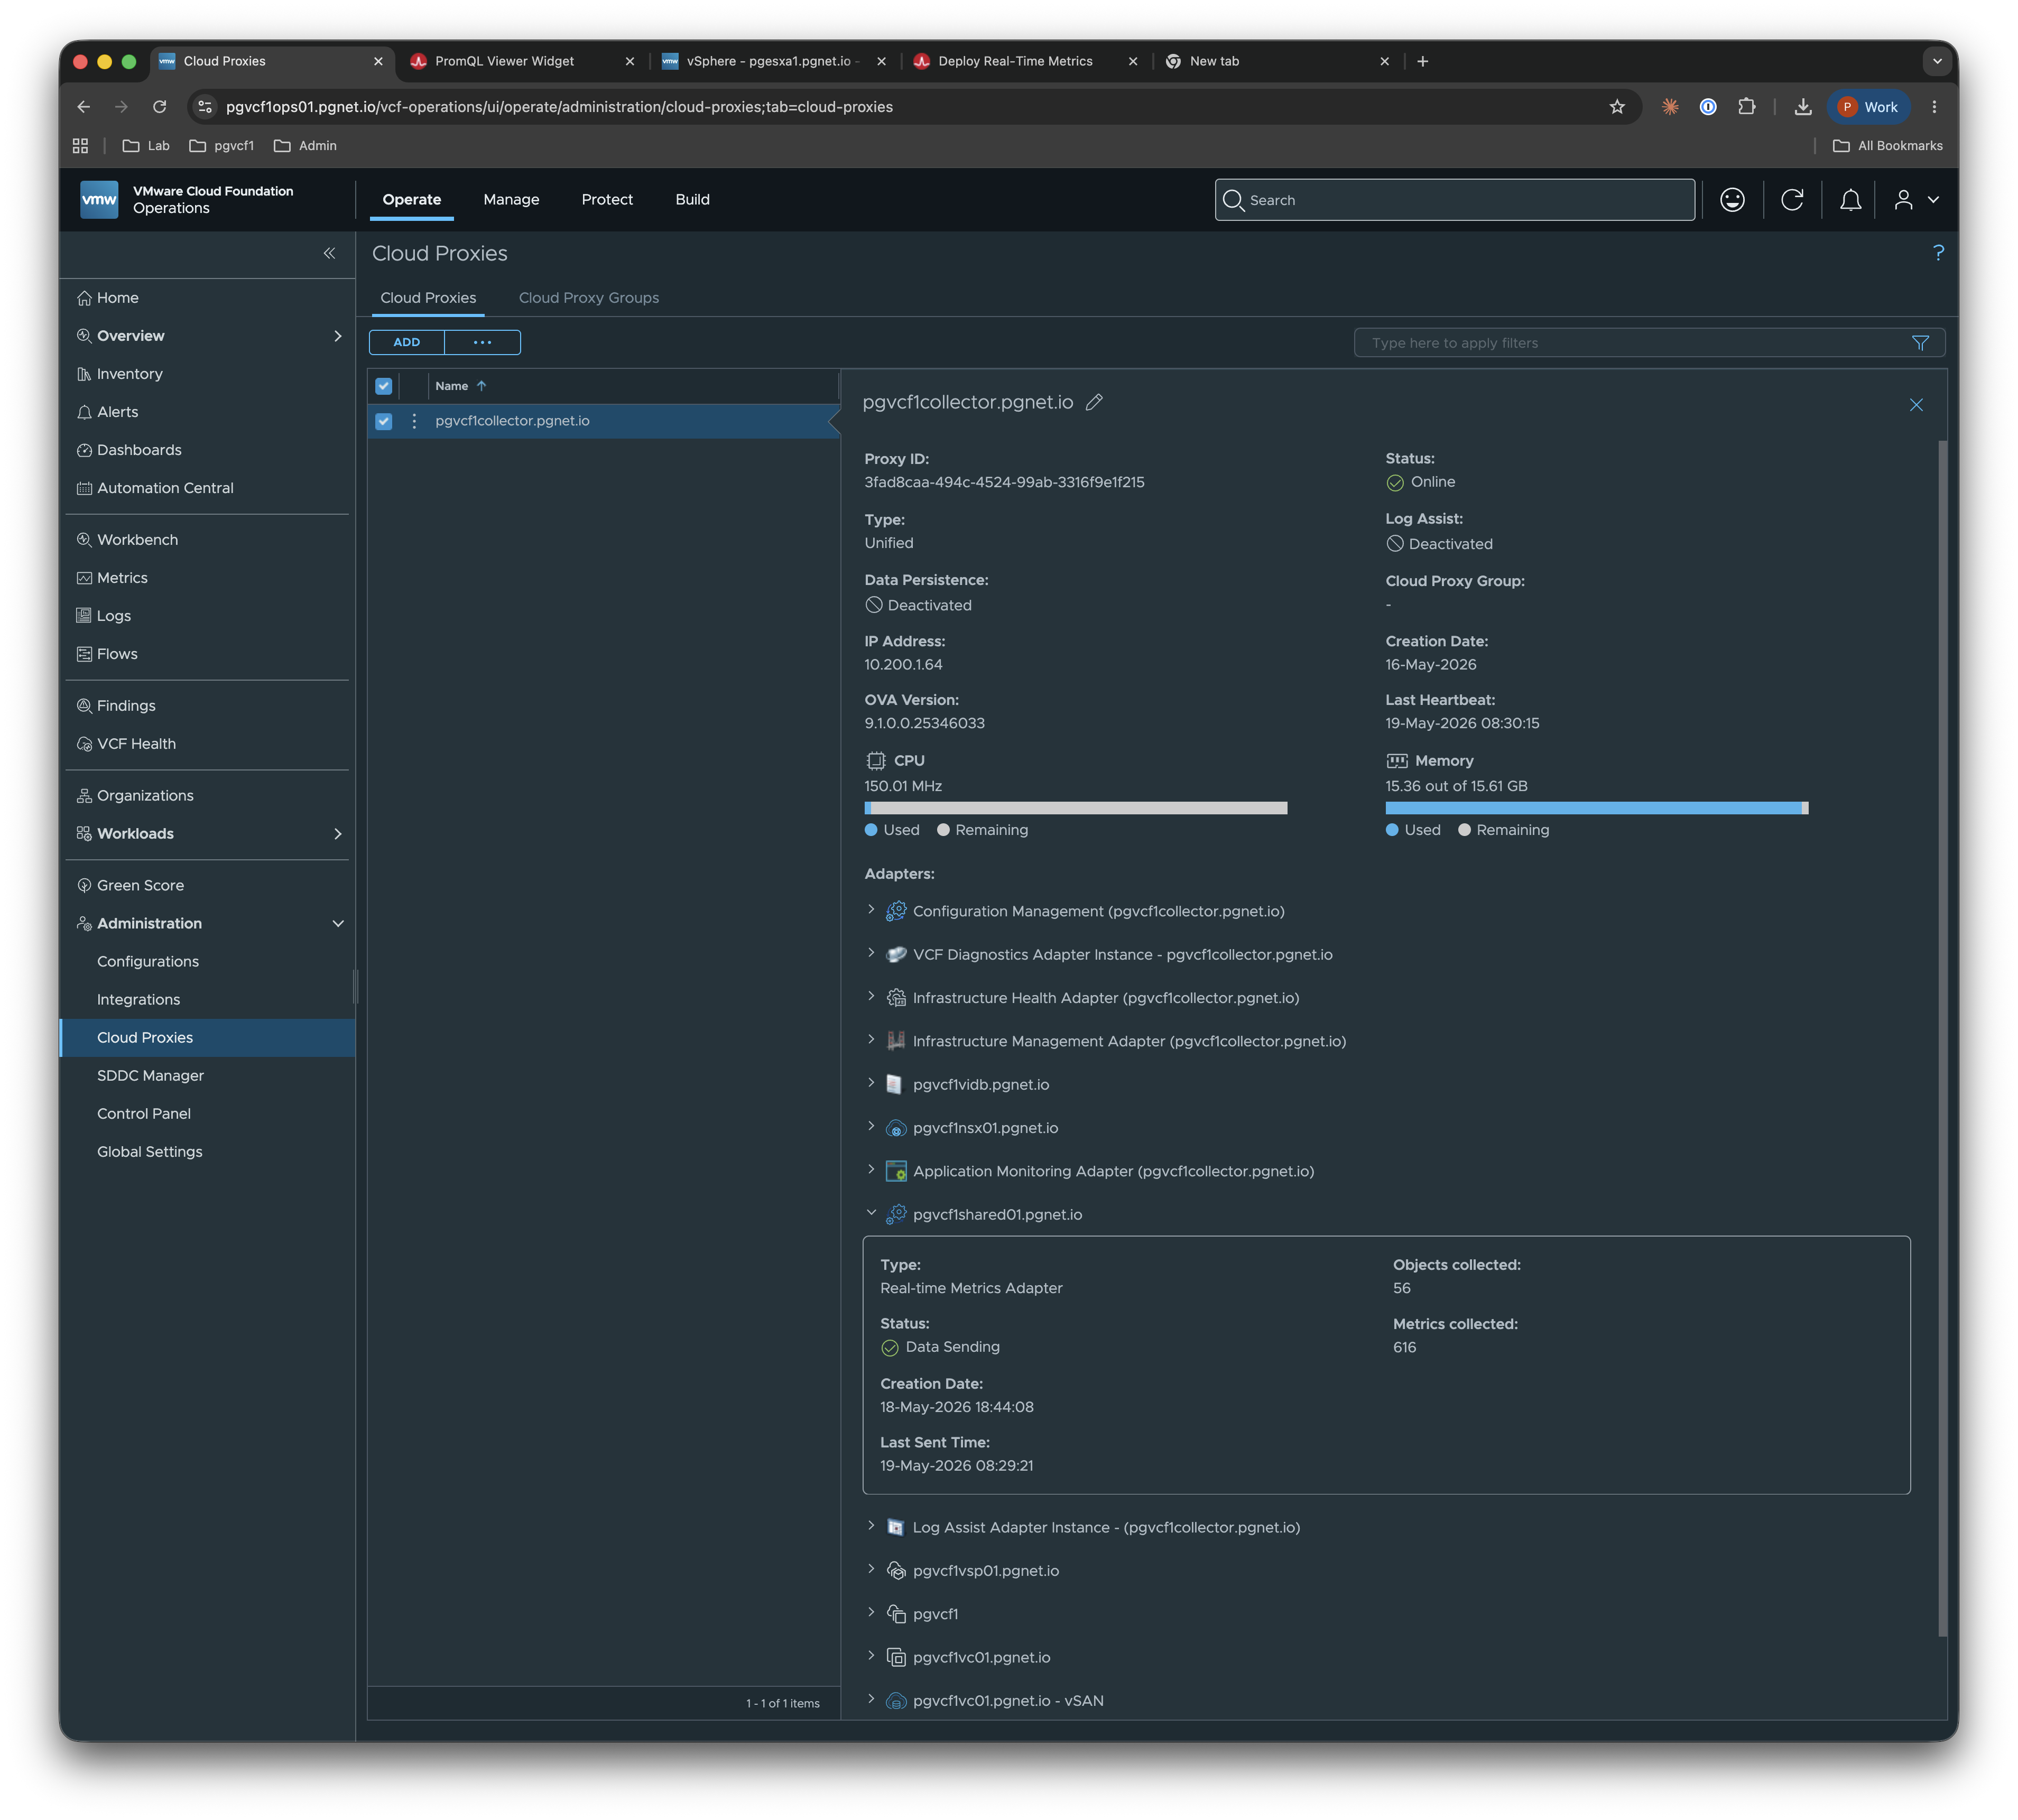Click the refresh icon in top header
The height and width of the screenshot is (1820, 2018).
click(x=1792, y=200)
